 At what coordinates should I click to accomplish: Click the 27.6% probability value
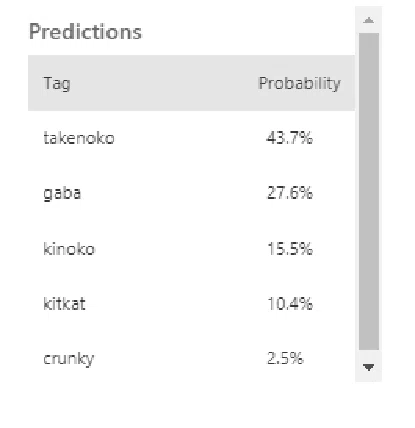coord(290,193)
